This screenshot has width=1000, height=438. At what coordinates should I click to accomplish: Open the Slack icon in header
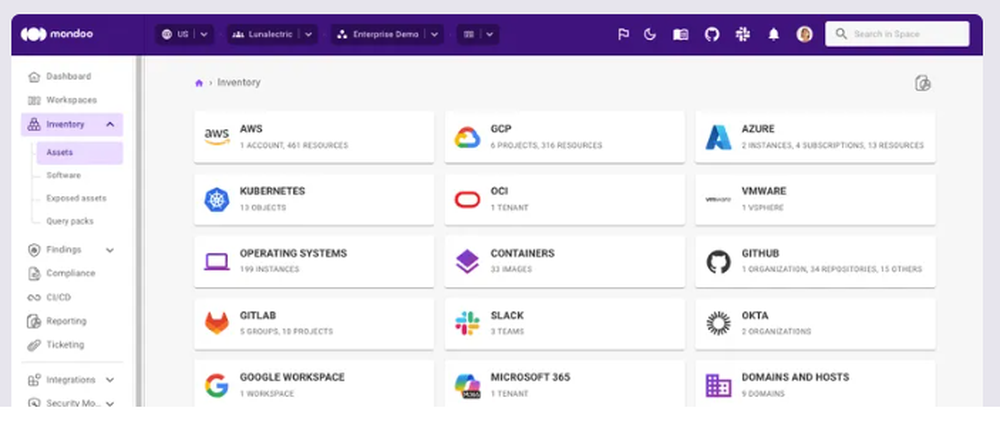click(742, 34)
